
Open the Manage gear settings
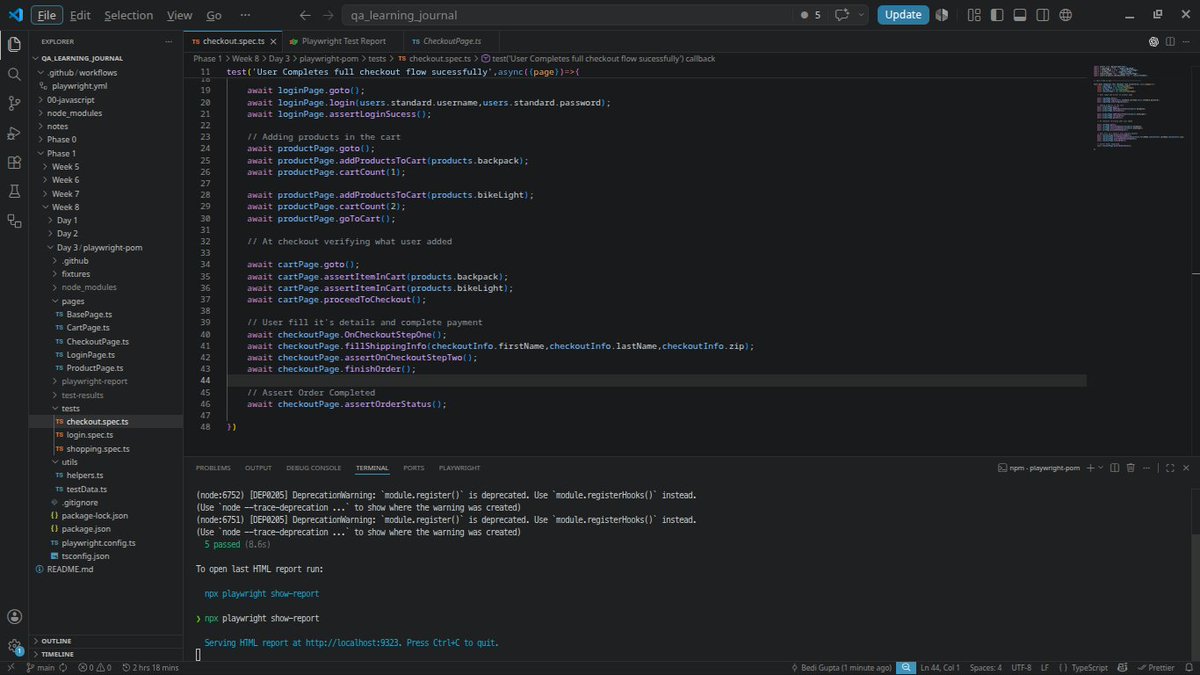[14, 647]
